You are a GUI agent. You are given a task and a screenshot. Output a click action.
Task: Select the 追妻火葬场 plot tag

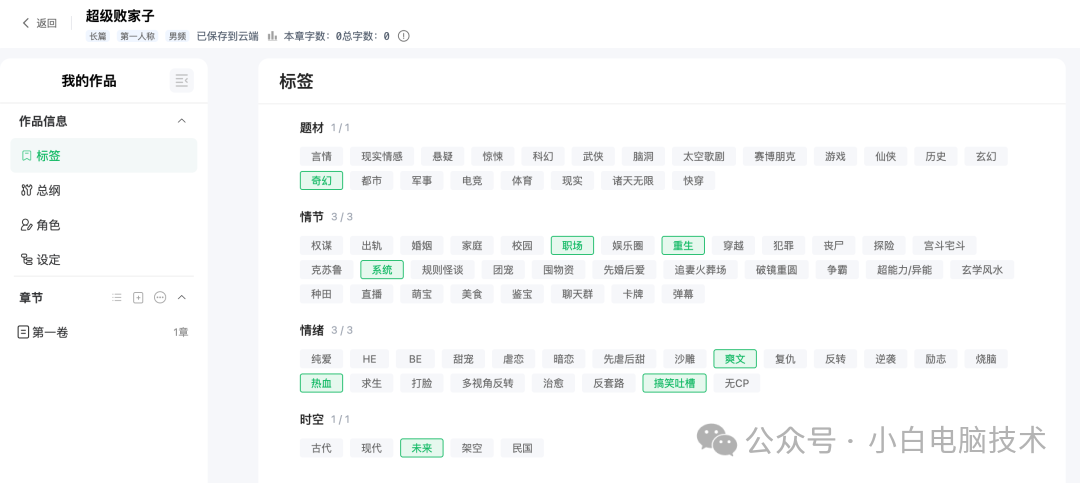coord(700,269)
